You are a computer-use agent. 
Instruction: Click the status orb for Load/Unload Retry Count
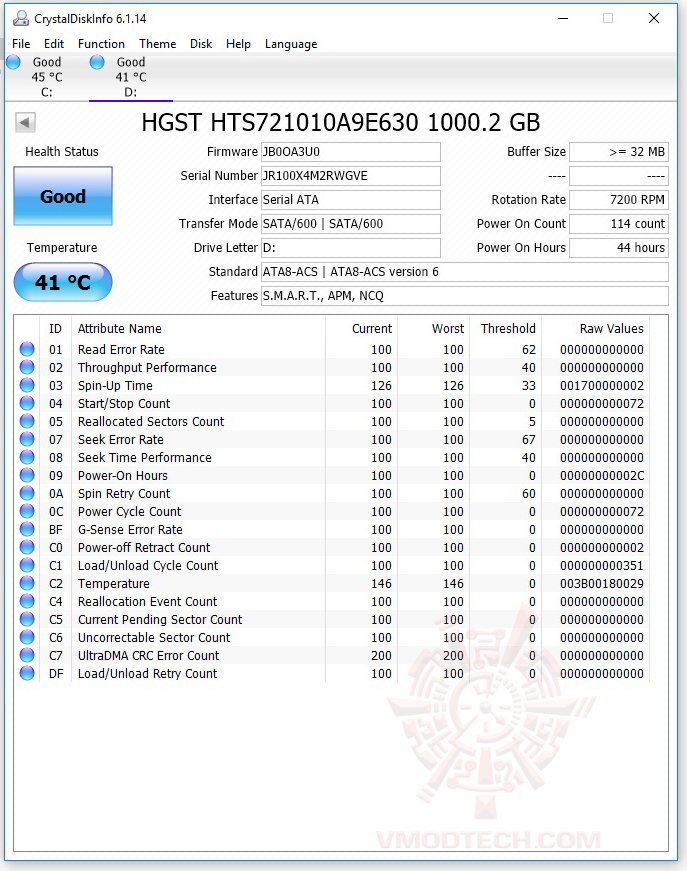[x=27, y=673]
